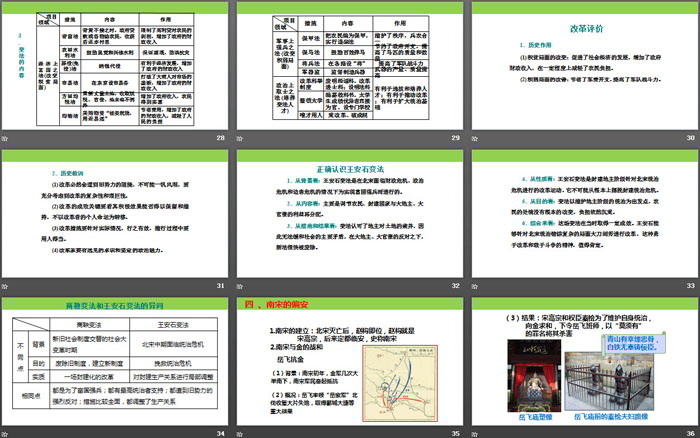This screenshot has height=438, width=700.
Task: Preview animations using star icon below slide 31
Action: pyautogui.click(x=8, y=285)
